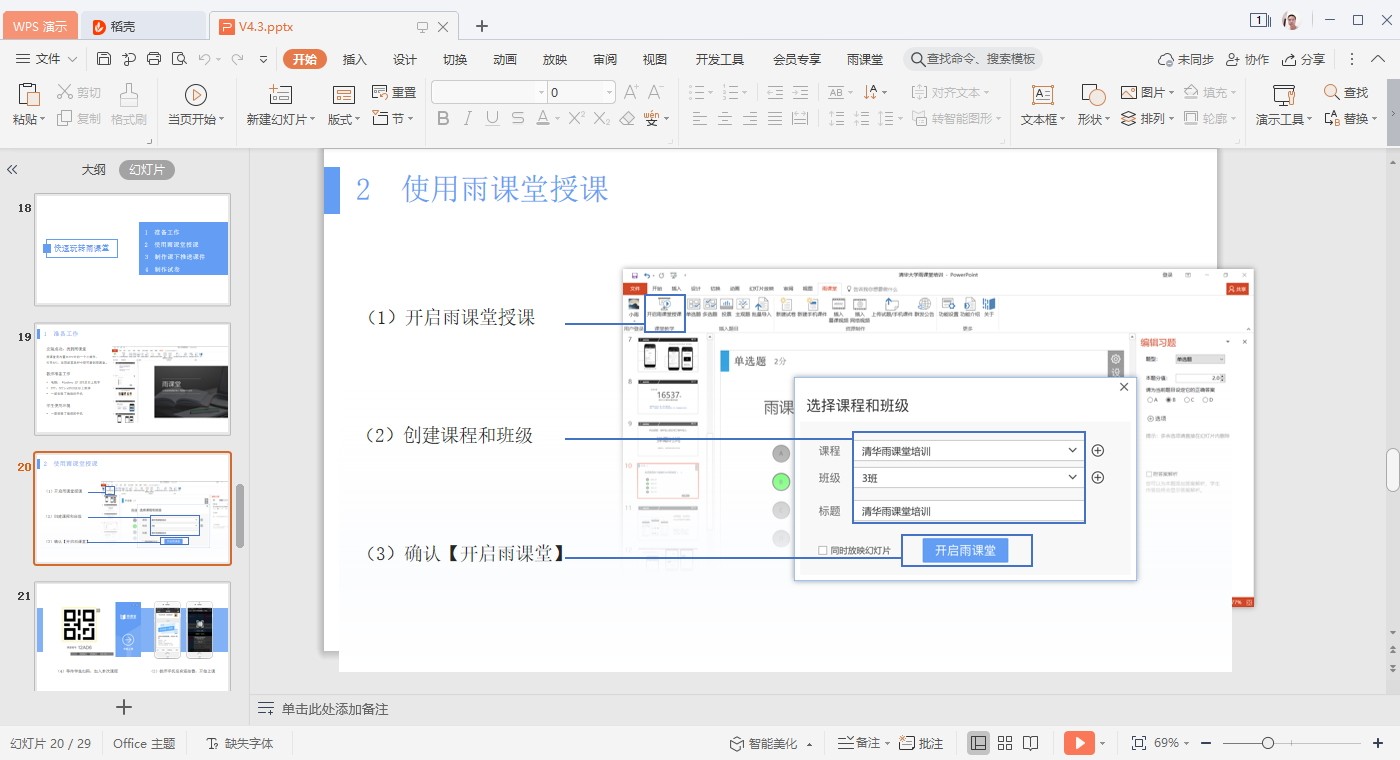
Task: Click the notes area 单击此处添加备注
Action: [335, 709]
